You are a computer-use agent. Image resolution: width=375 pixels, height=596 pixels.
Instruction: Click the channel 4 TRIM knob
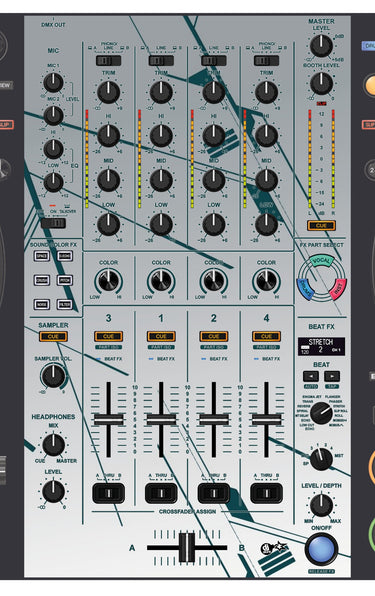coord(266,92)
